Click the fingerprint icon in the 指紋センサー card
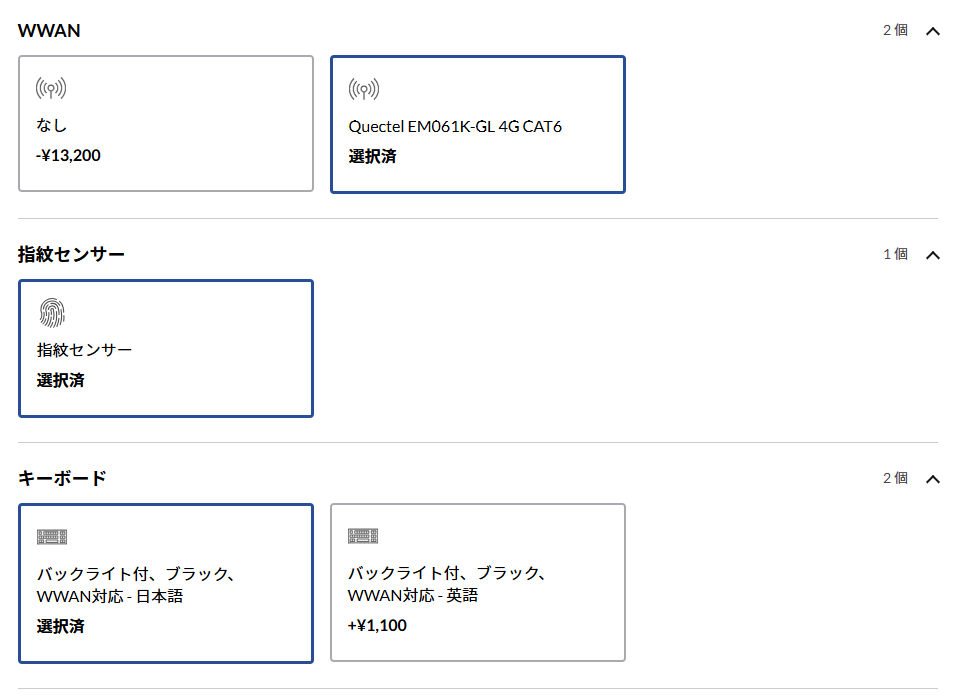This screenshot has height=698, width=974. coord(52,312)
